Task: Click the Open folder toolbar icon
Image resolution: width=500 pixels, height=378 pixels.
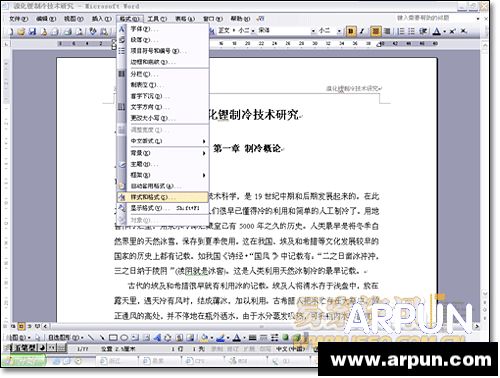Action: coord(21,32)
